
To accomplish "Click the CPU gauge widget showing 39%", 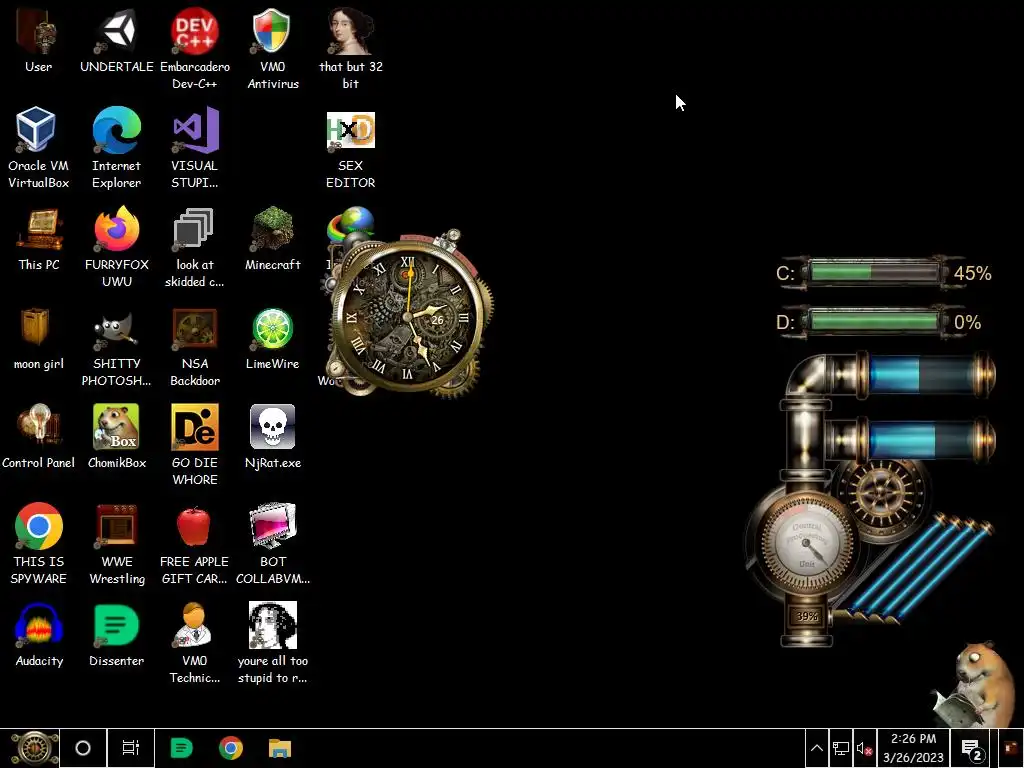I will pos(807,544).
